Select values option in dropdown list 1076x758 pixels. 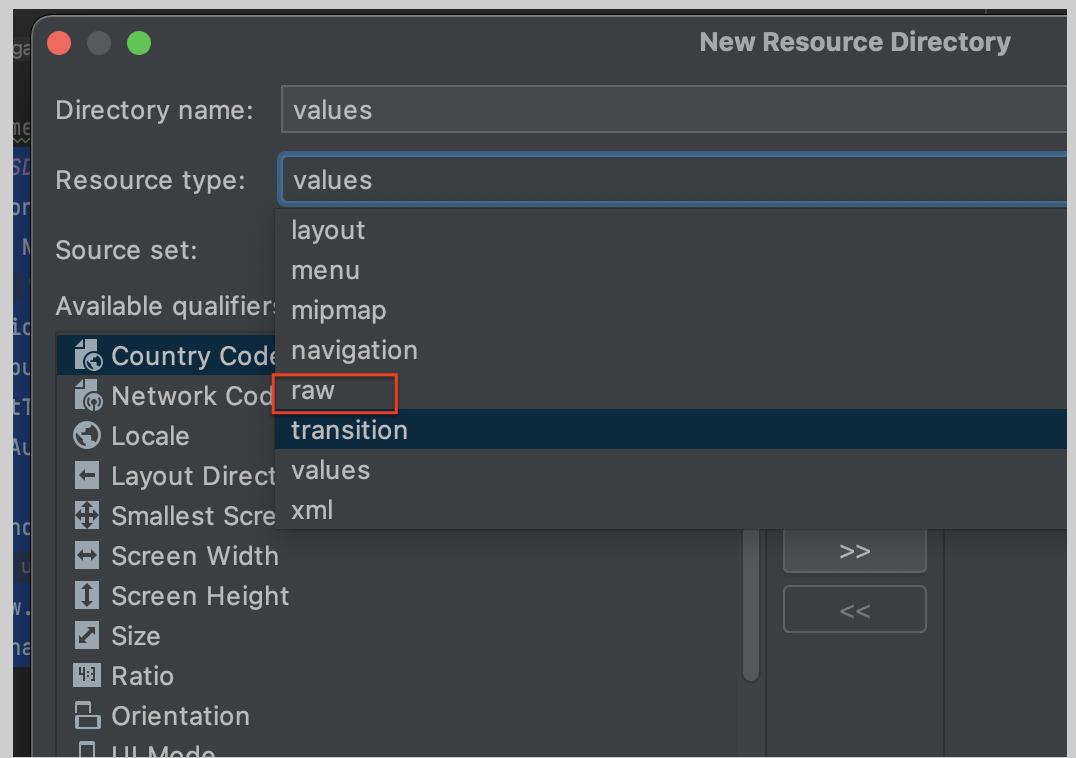click(x=670, y=470)
